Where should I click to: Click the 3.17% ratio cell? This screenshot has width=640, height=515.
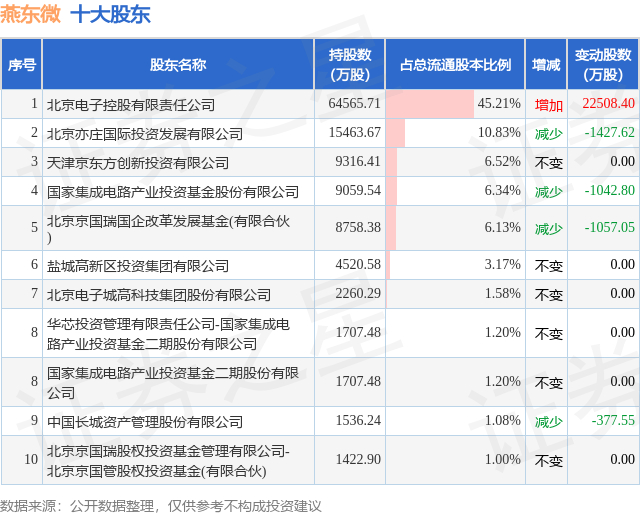pyautogui.click(x=455, y=264)
